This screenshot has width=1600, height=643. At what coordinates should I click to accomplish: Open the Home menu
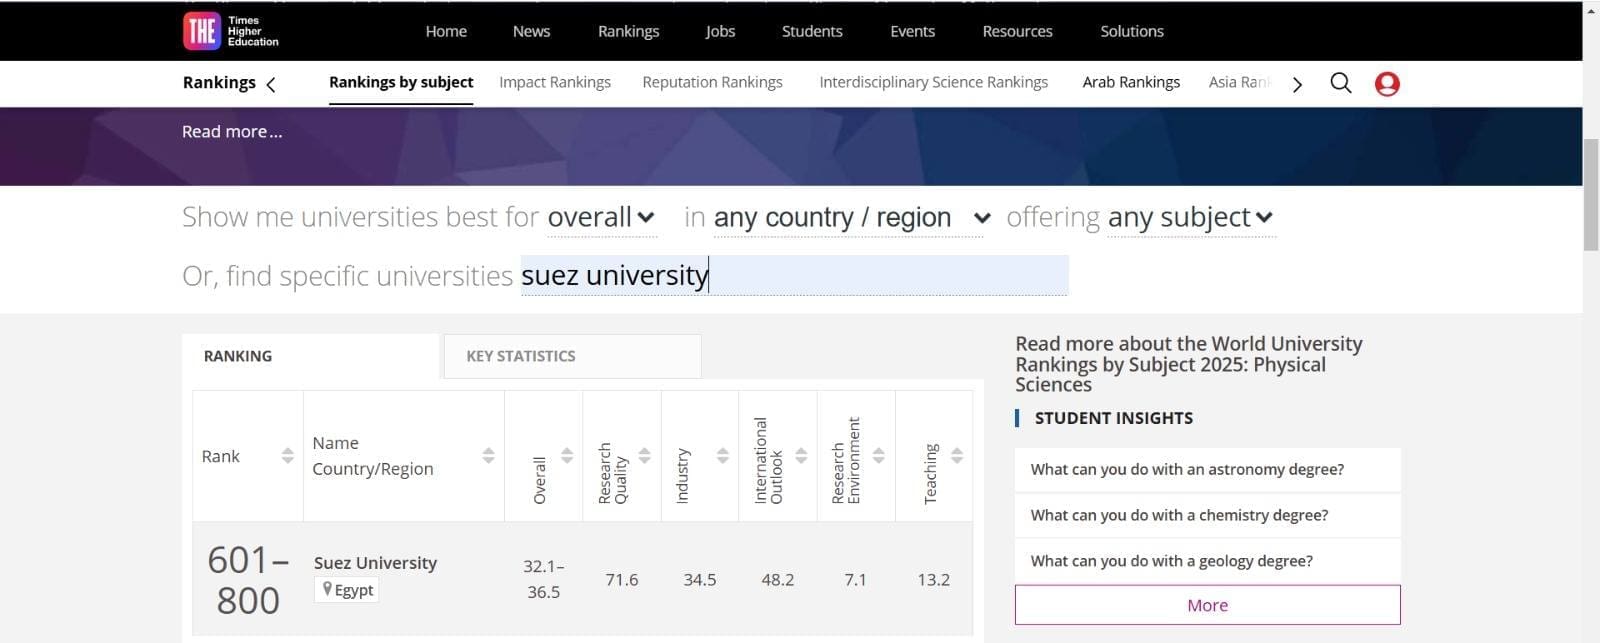point(446,31)
